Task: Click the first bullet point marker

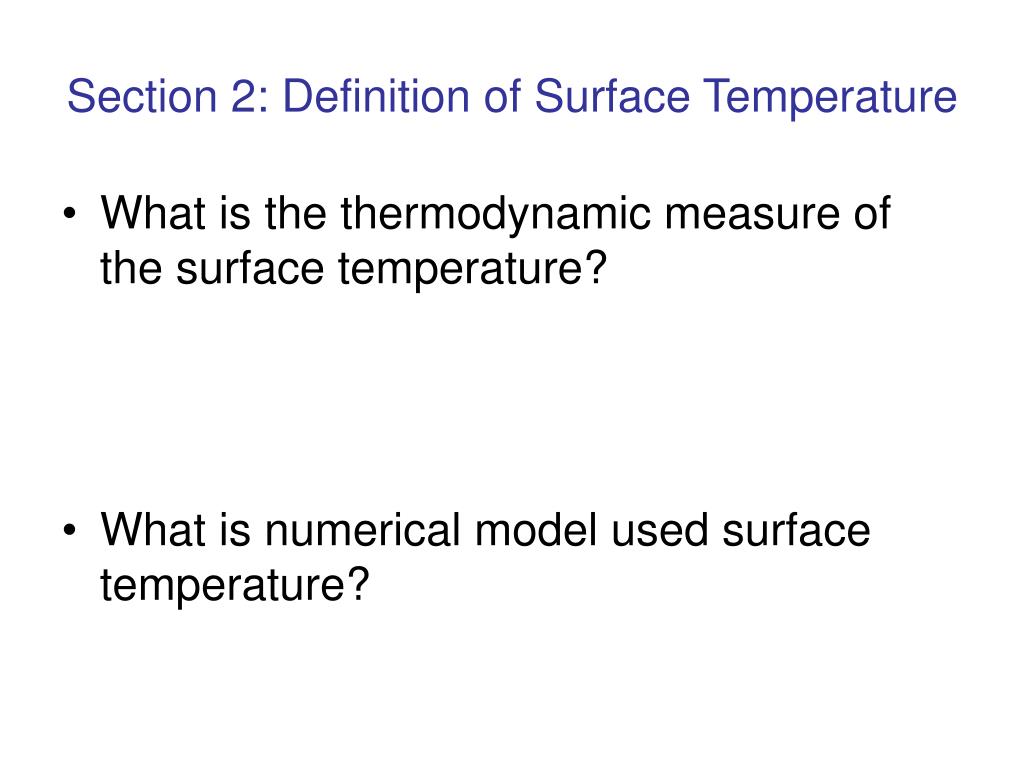Action: 70,214
